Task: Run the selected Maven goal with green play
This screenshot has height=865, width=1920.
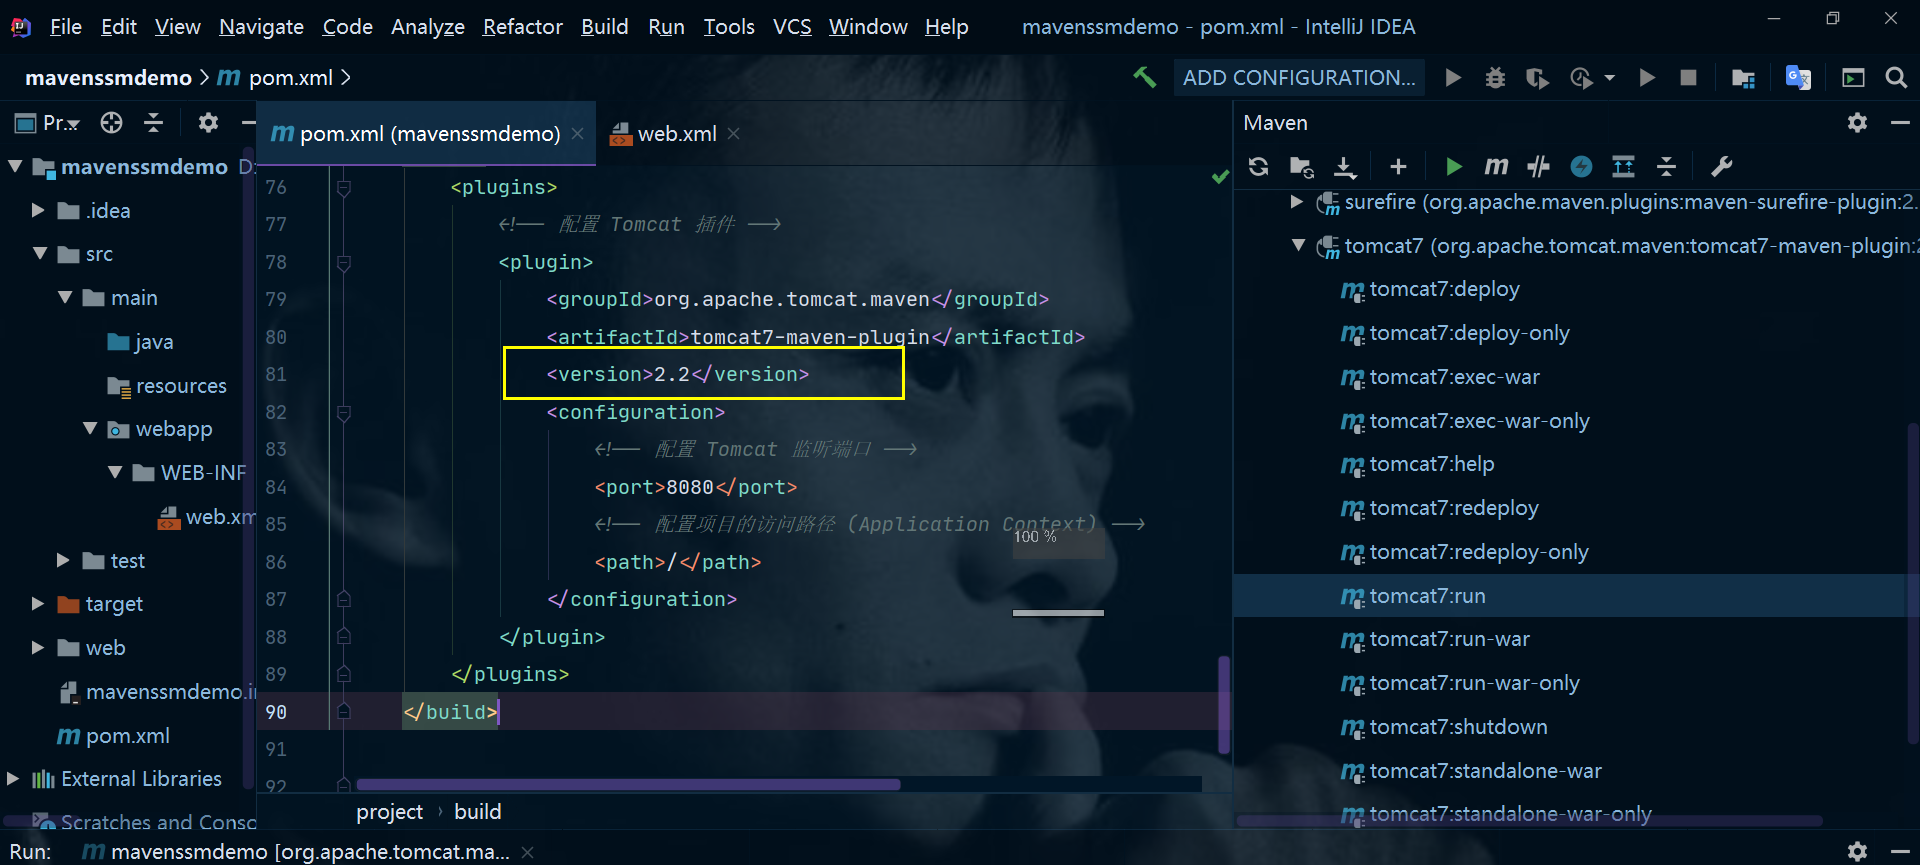Action: (x=1454, y=166)
